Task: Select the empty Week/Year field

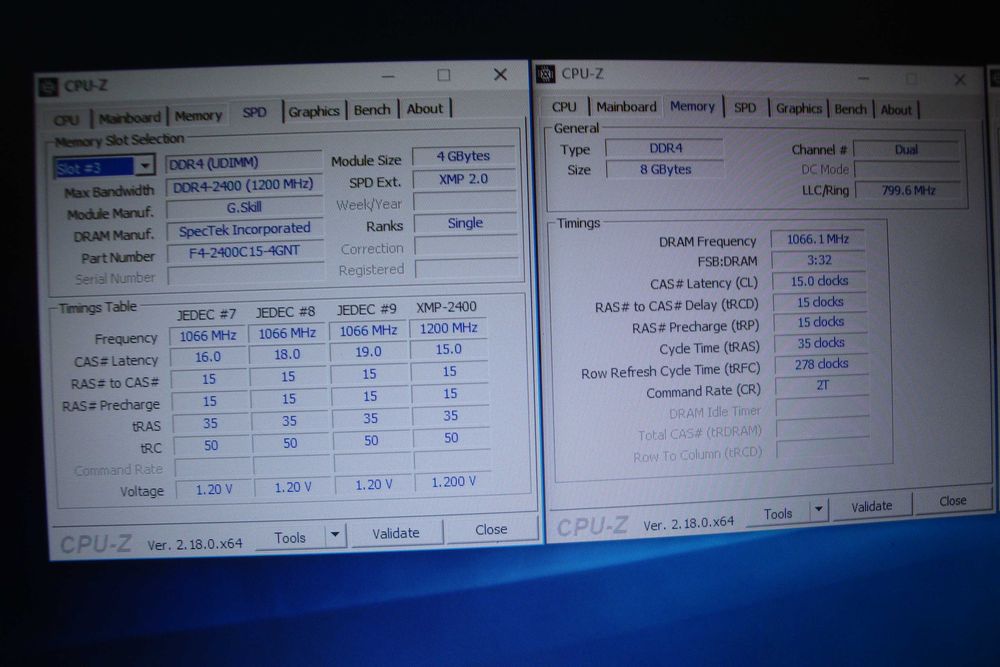Action: click(465, 202)
